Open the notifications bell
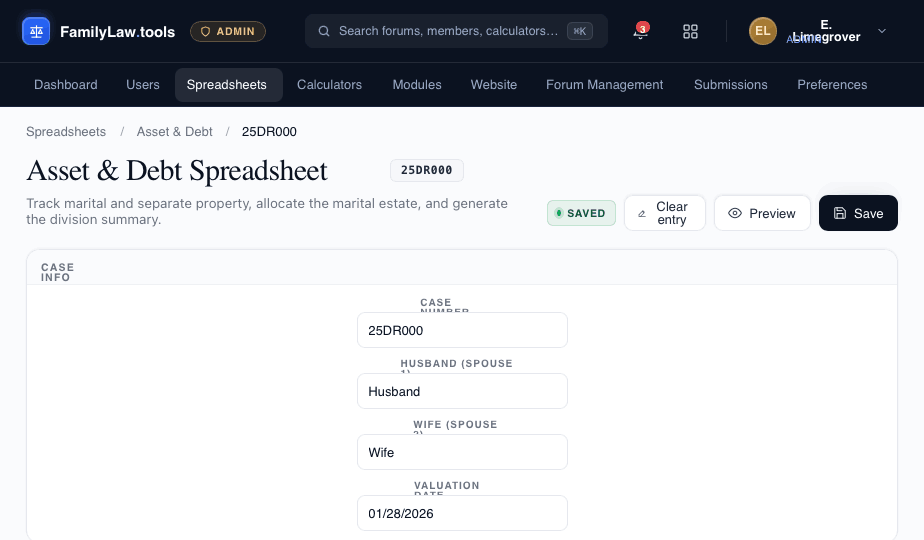Image resolution: width=924 pixels, height=540 pixels. pyautogui.click(x=641, y=31)
